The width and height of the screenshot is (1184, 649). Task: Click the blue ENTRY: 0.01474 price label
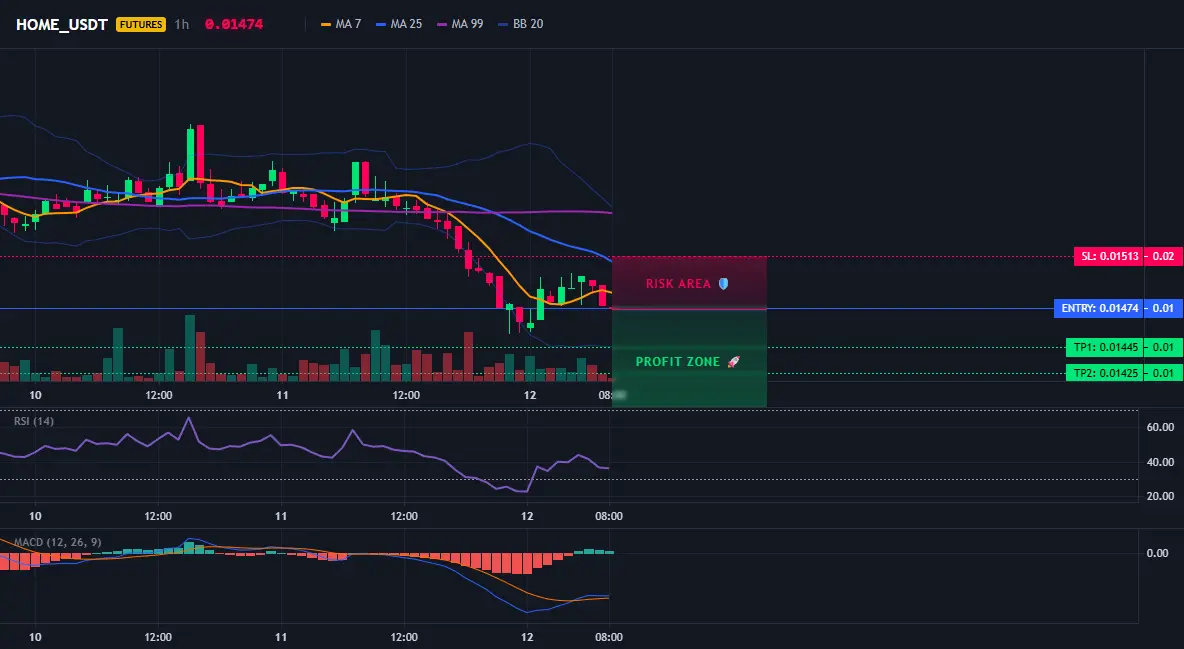(x=1099, y=308)
